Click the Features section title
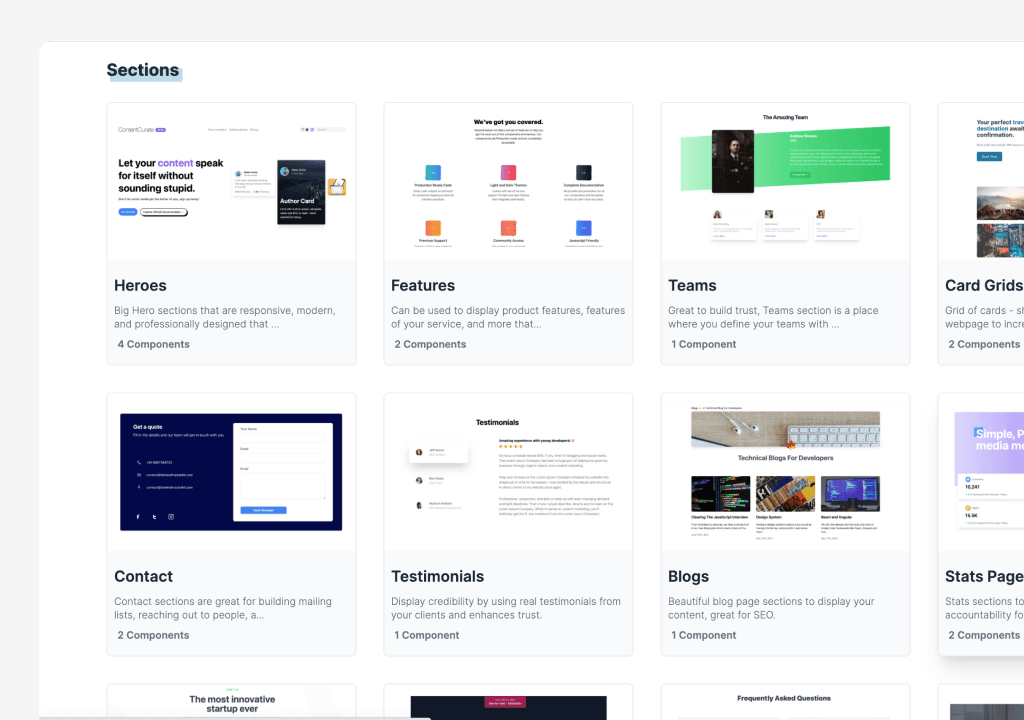This screenshot has width=1024, height=720. [423, 286]
